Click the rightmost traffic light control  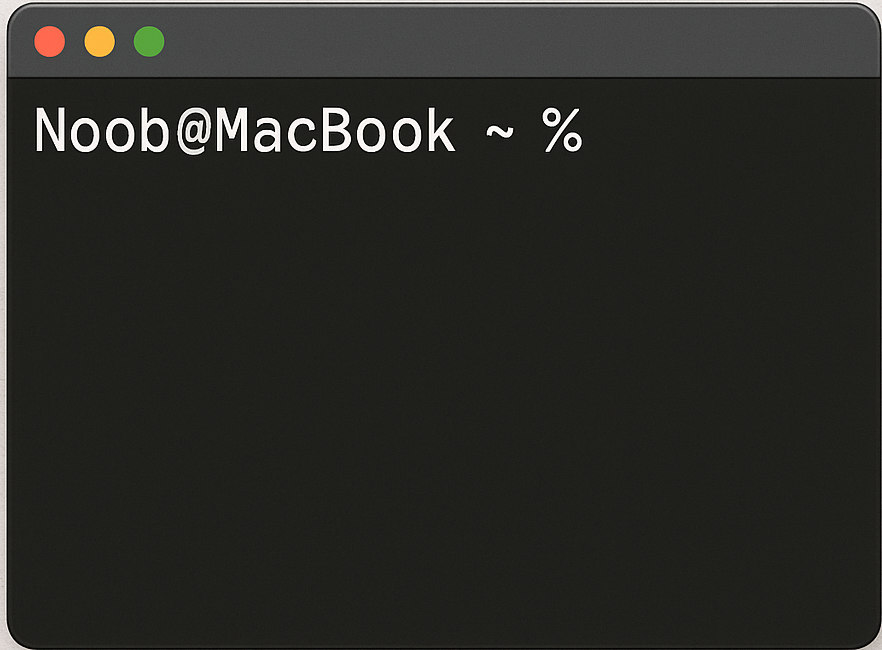point(149,41)
